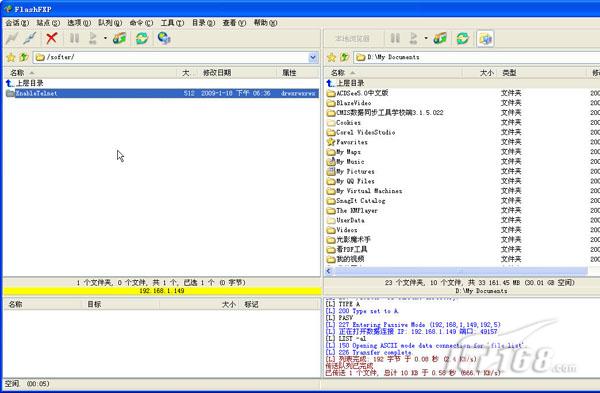Click the favorites star beside /softer/ path

(x=11, y=57)
